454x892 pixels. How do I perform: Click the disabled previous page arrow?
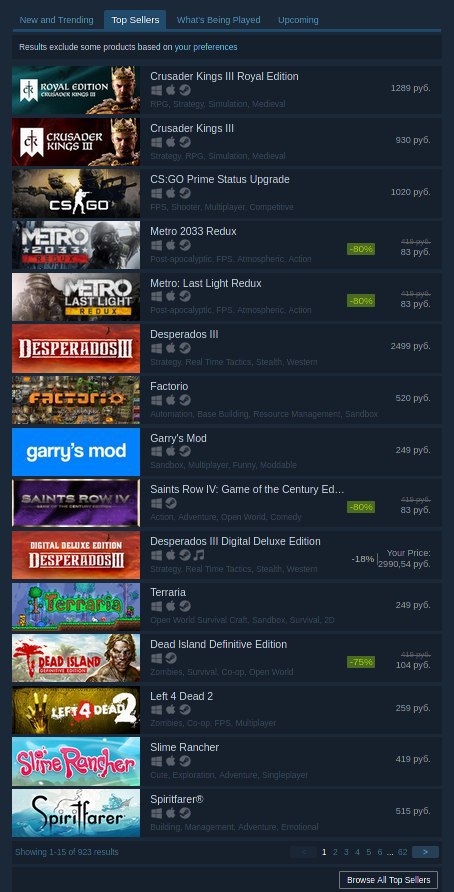point(303,852)
